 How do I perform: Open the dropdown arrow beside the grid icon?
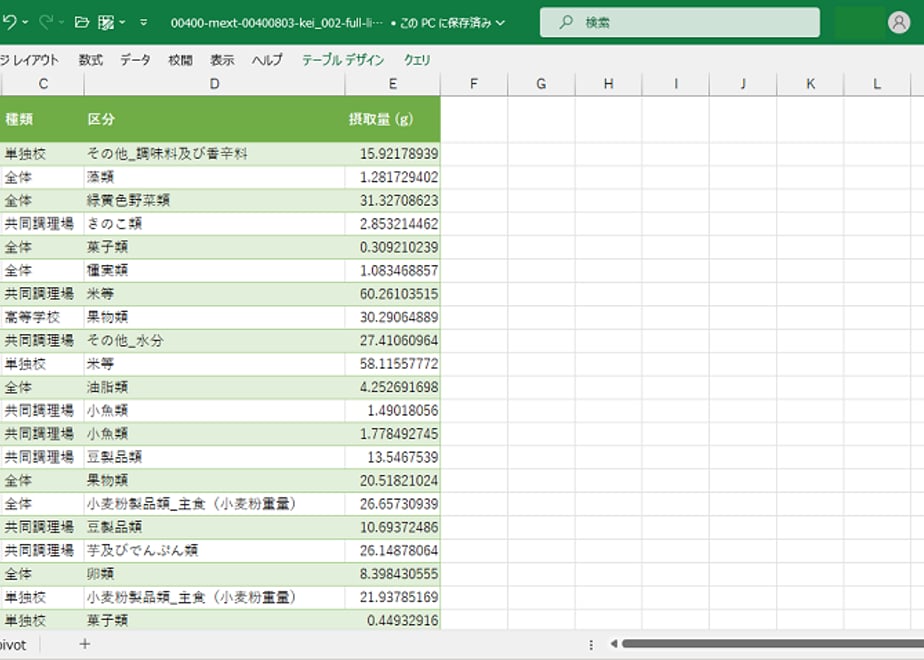point(122,22)
